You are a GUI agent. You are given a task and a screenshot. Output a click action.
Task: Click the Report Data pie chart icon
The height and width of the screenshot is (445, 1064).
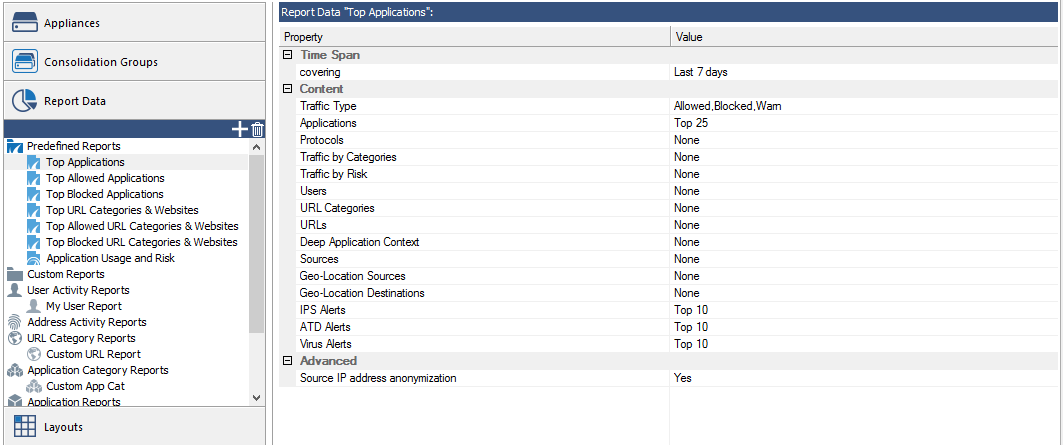click(x=25, y=100)
